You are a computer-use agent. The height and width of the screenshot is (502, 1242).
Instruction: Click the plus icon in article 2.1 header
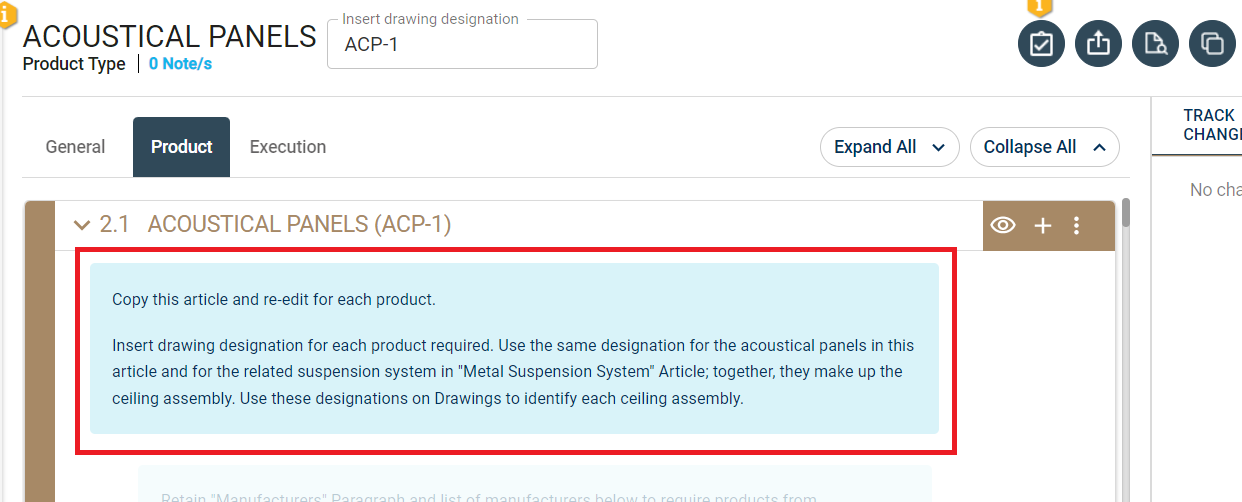pyautogui.click(x=1043, y=226)
